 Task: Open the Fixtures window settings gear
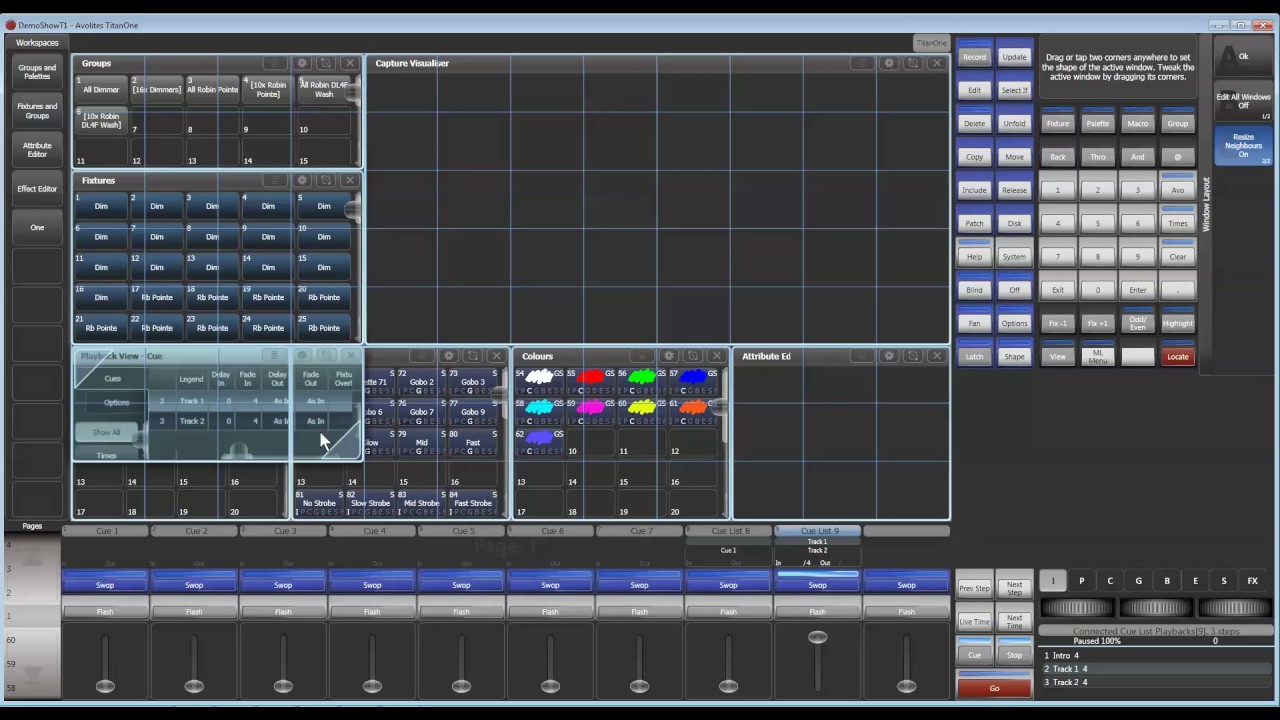click(302, 180)
